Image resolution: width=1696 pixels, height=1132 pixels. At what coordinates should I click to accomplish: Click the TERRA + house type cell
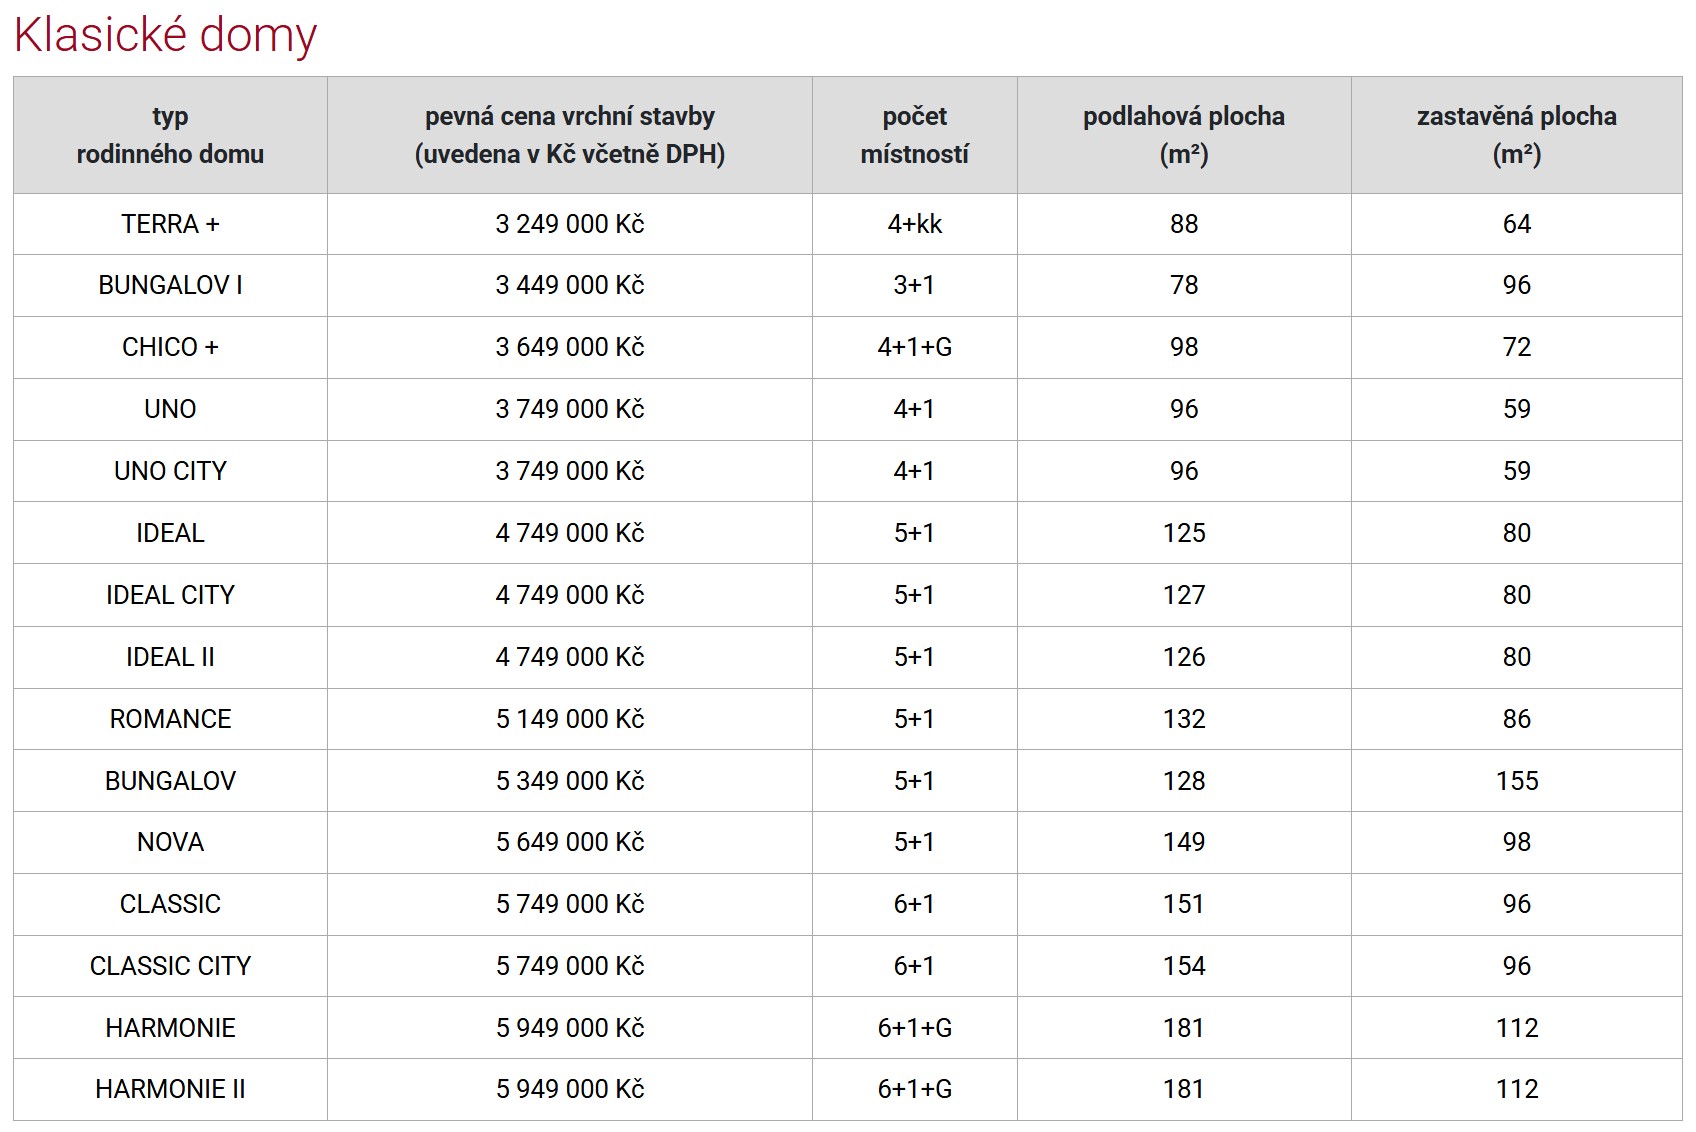click(170, 224)
